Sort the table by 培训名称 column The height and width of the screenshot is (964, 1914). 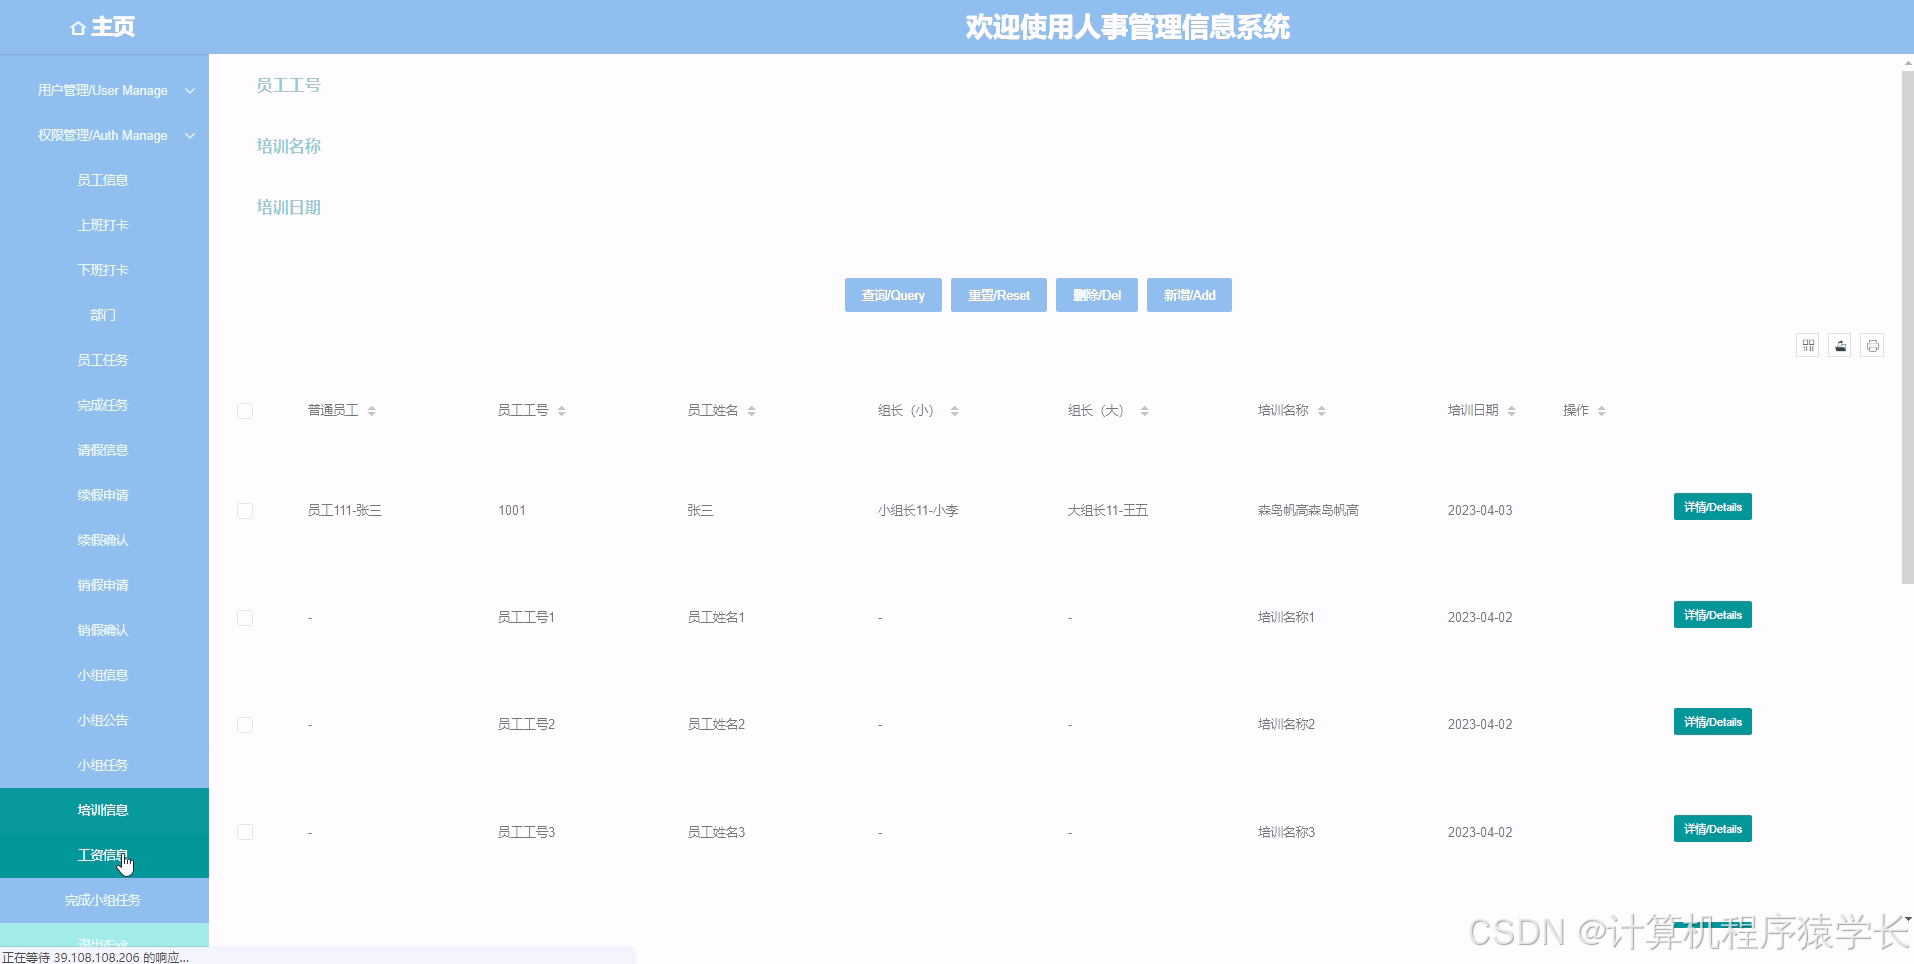pos(1323,410)
